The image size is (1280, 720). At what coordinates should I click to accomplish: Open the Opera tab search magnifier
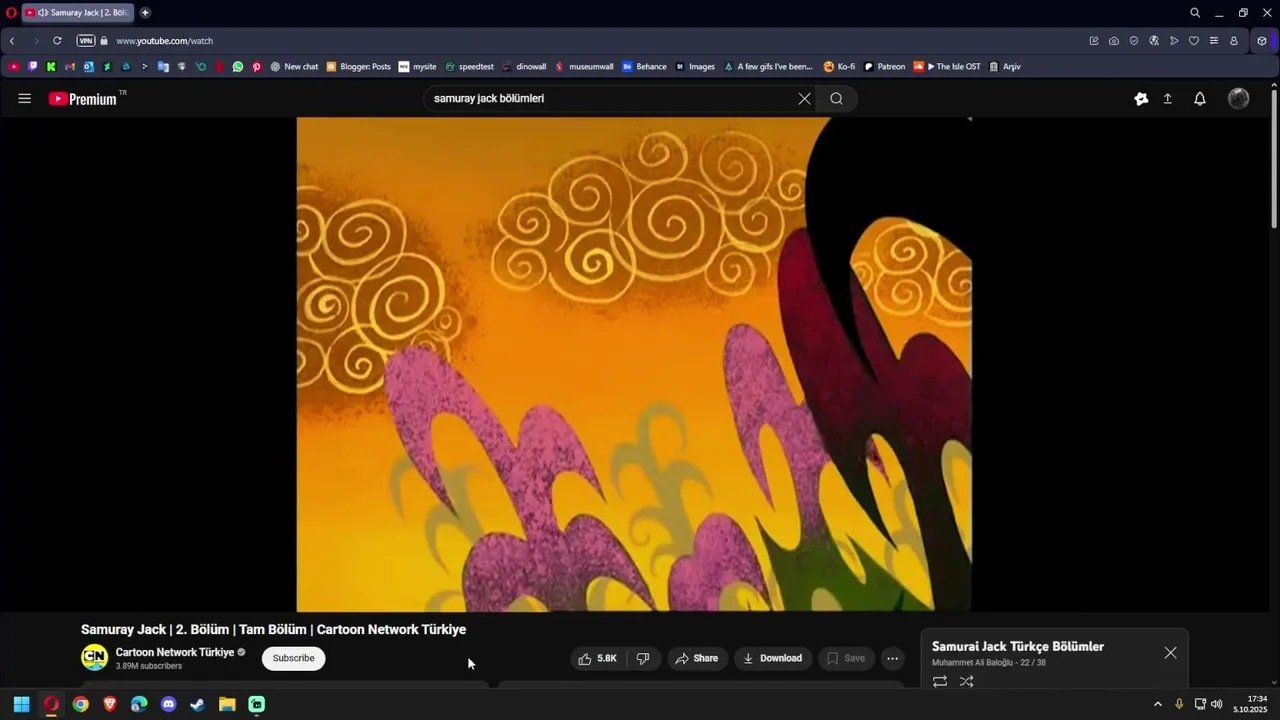[1195, 13]
